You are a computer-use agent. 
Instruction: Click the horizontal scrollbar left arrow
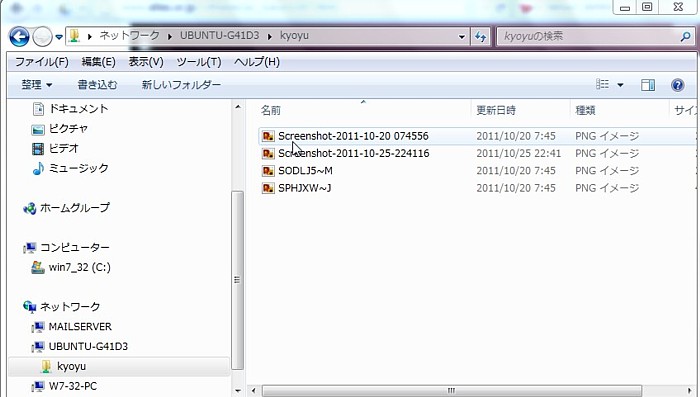(254, 391)
